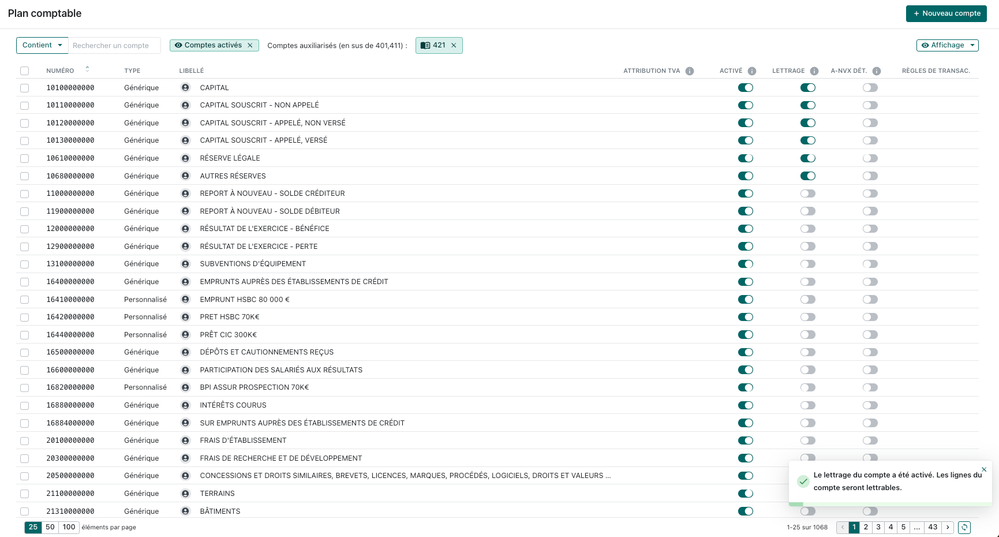
Task: Disable Activé toggle for CAPITAL account
Action: pos(745,88)
